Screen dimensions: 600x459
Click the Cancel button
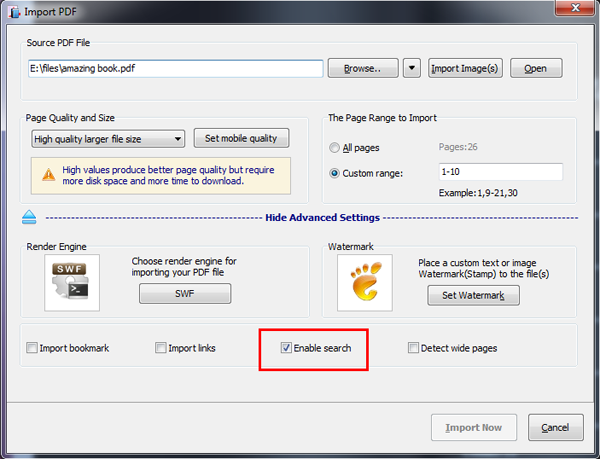556,427
